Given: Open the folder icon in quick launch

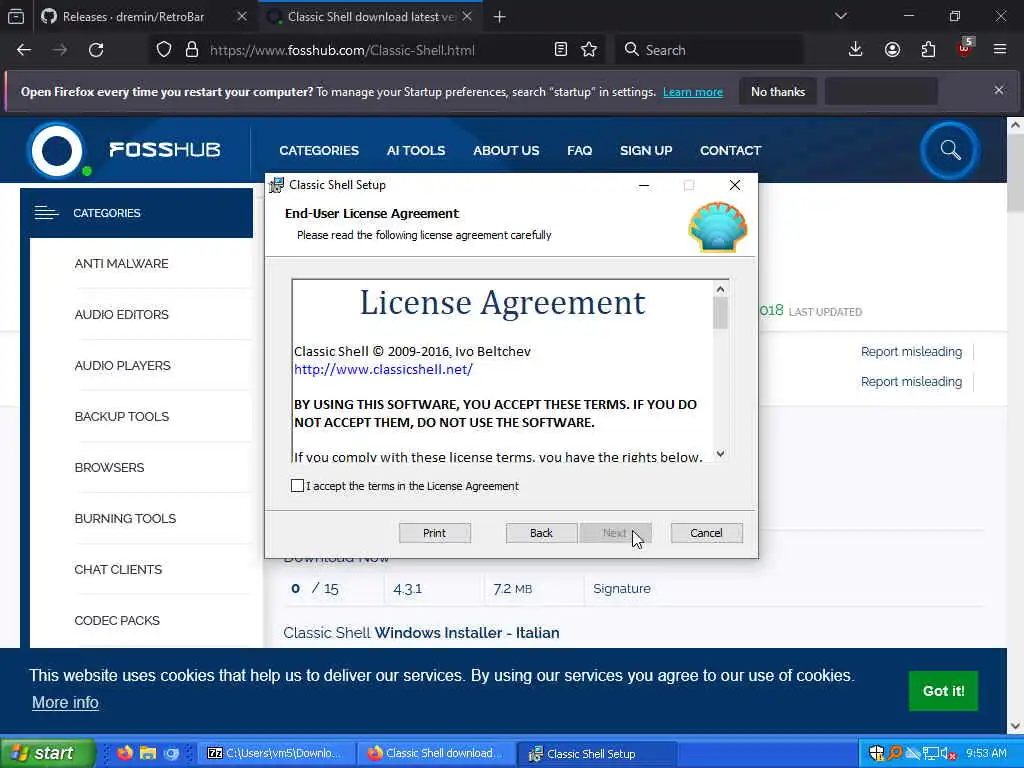Looking at the screenshot, I should [148, 753].
